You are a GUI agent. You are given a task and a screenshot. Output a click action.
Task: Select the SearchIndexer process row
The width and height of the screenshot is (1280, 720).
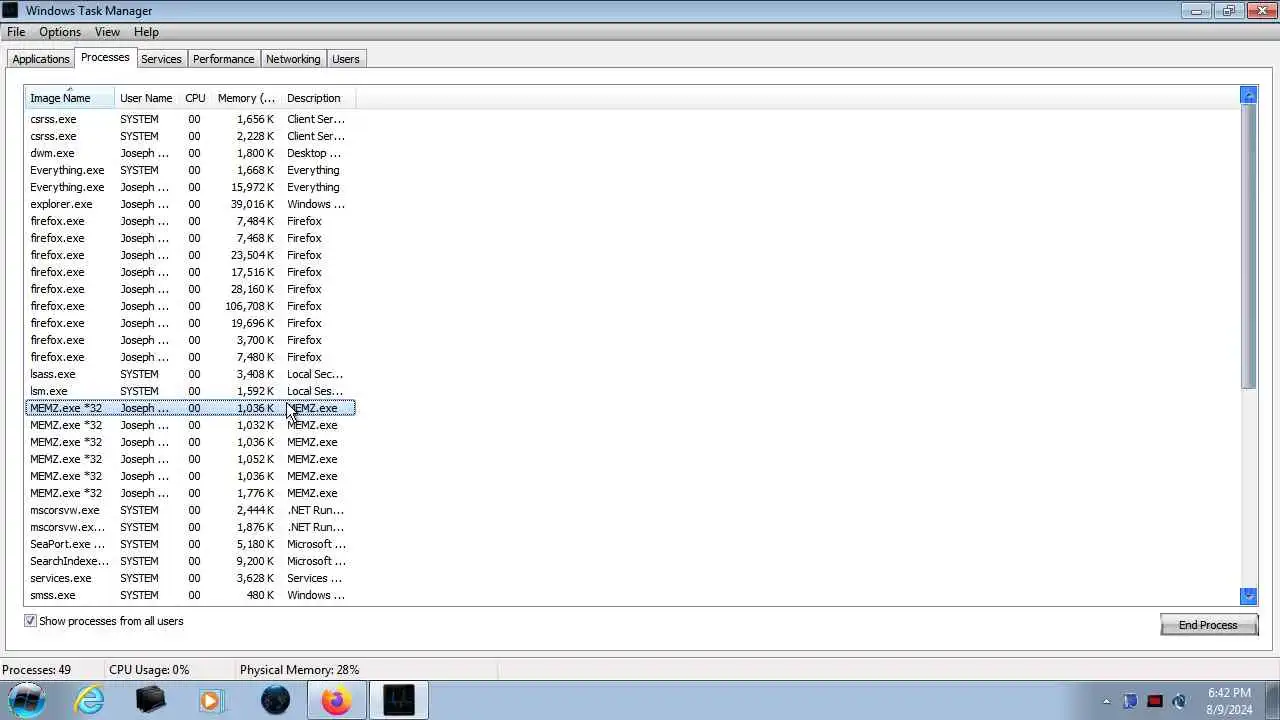click(190, 561)
